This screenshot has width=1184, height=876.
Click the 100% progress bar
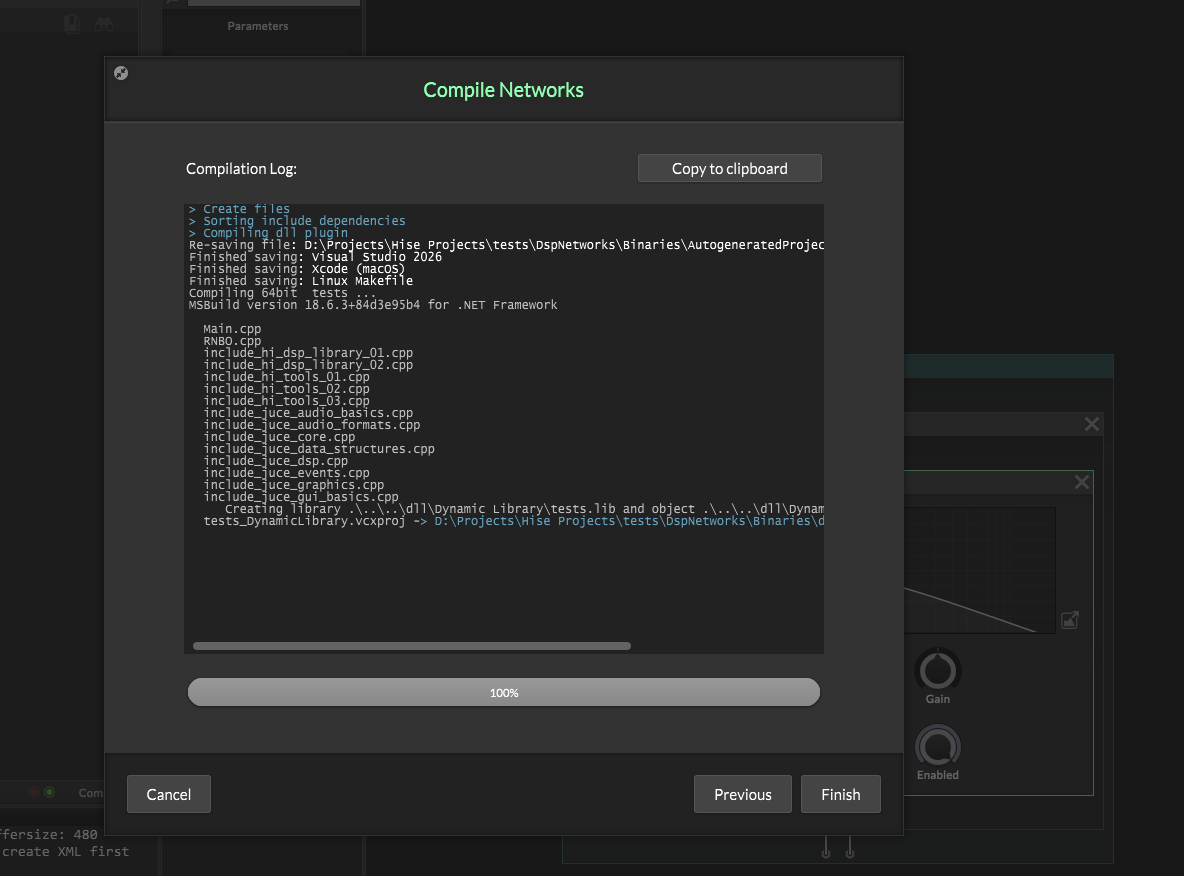point(504,692)
